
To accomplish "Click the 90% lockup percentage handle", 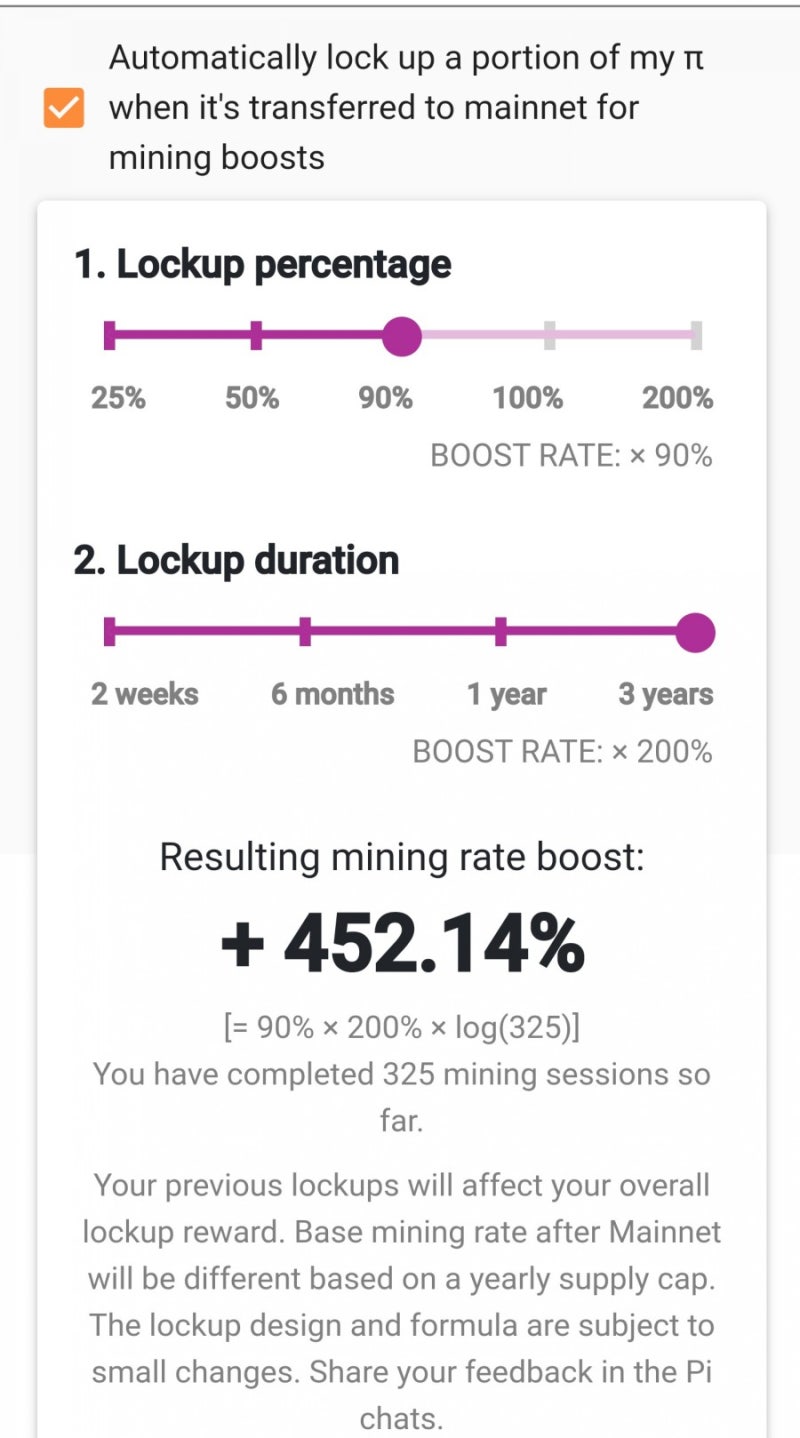I will (402, 336).
